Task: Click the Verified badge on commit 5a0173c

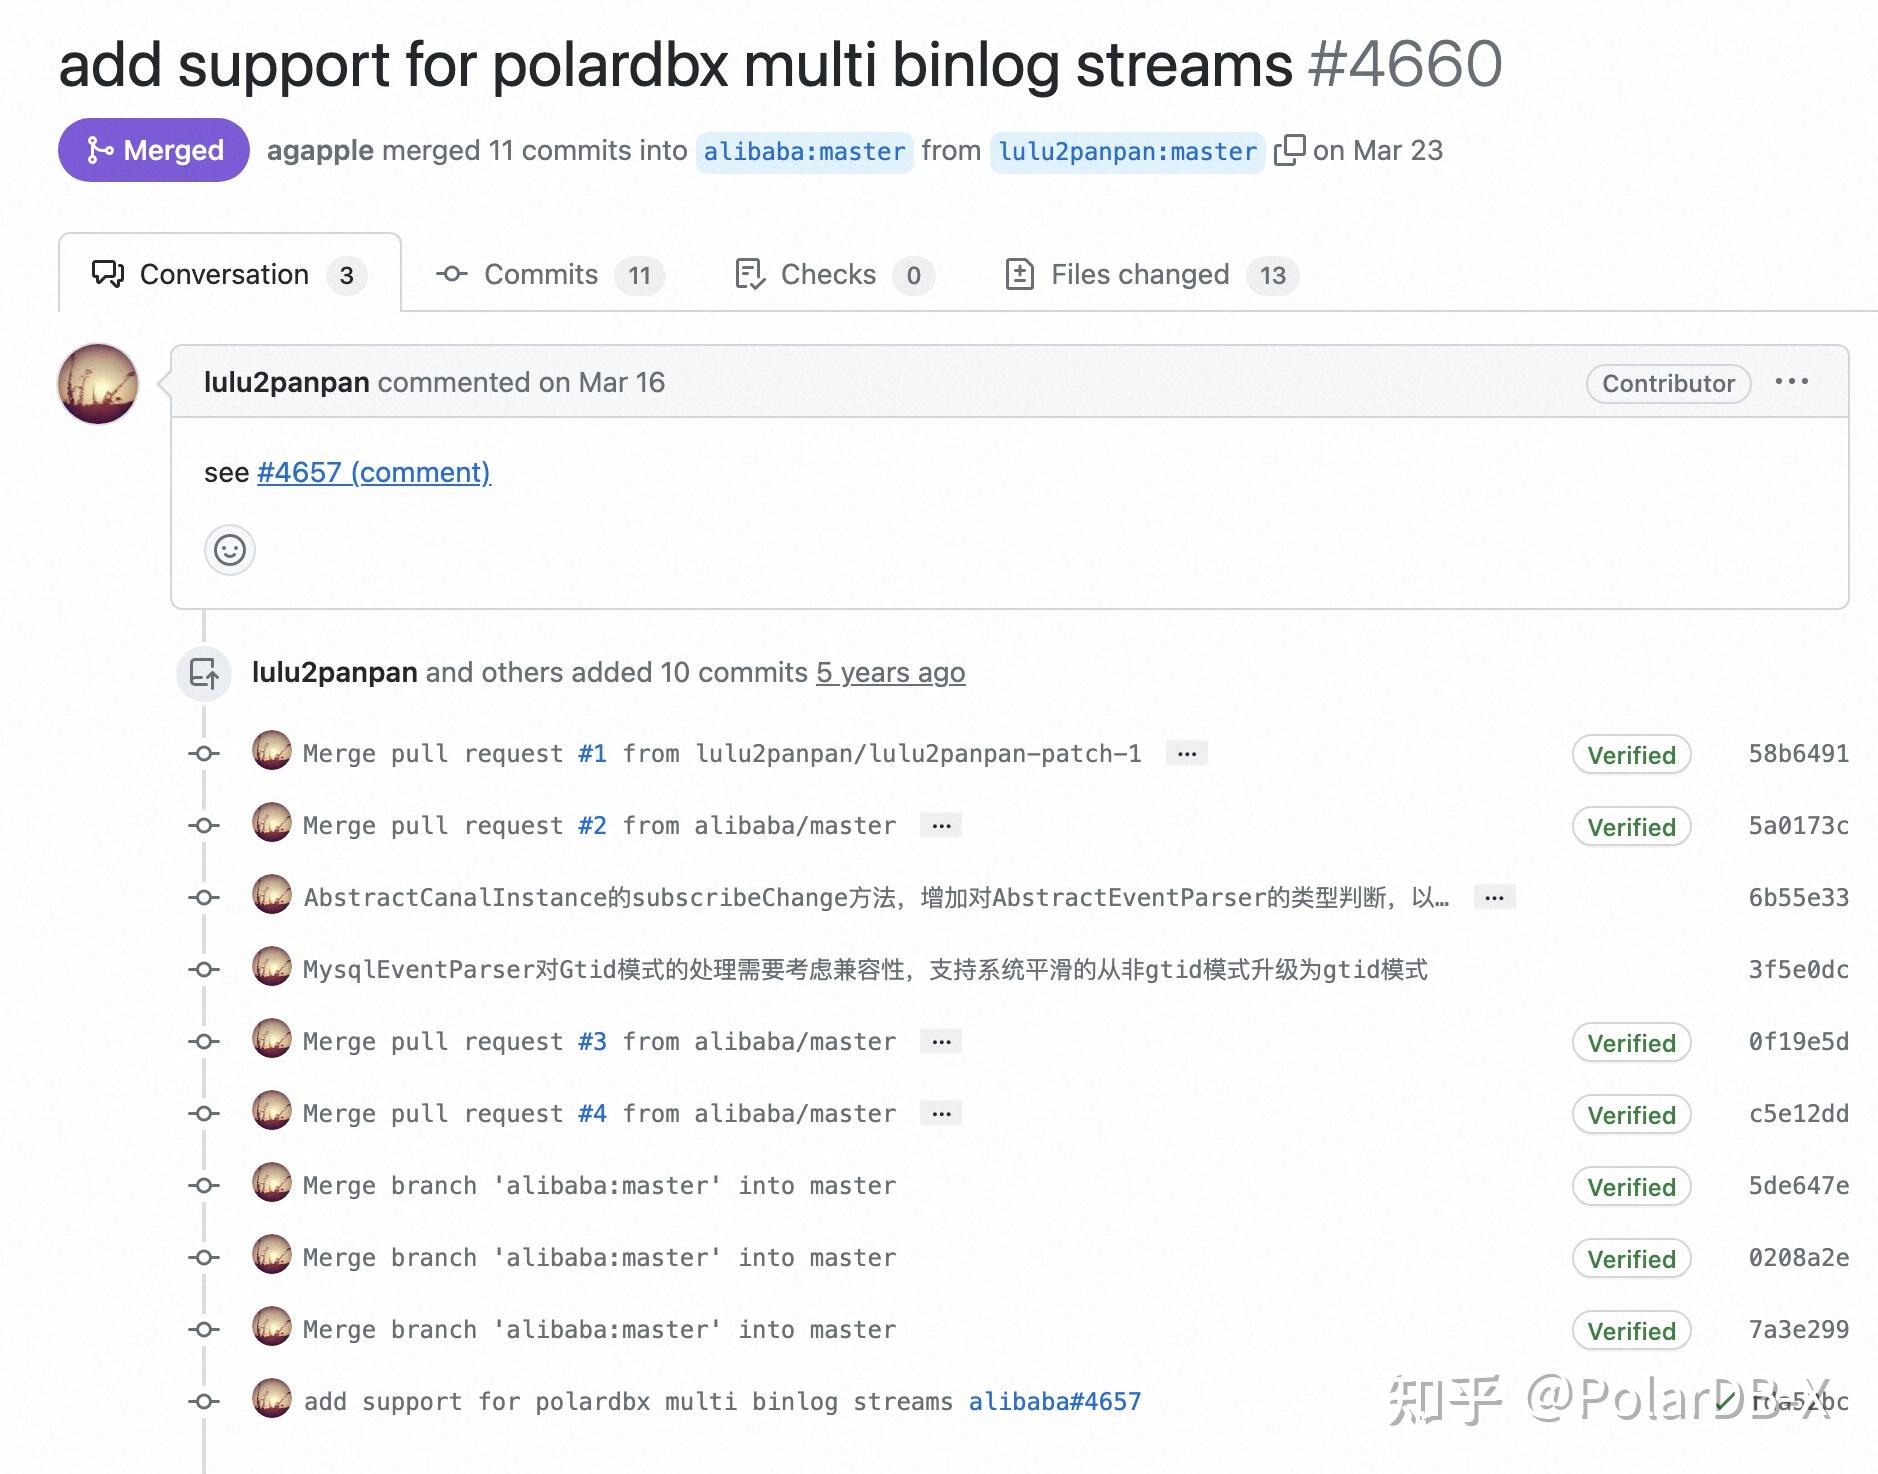Action: click(1630, 826)
